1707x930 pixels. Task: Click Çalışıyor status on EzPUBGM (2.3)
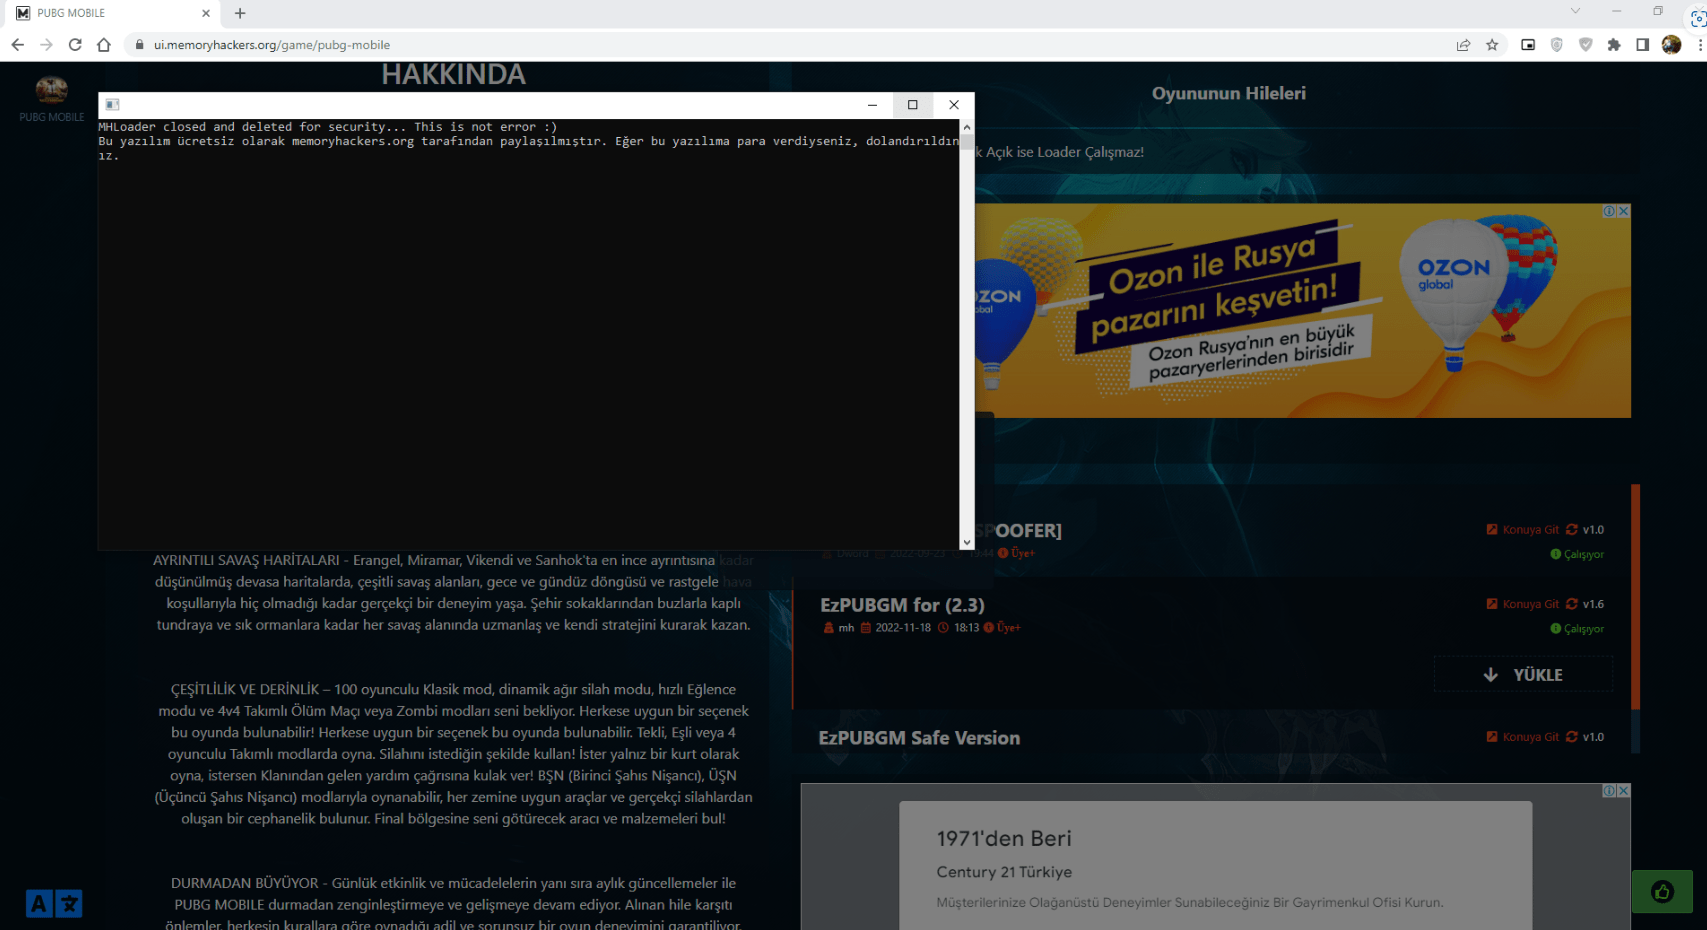pos(1577,629)
